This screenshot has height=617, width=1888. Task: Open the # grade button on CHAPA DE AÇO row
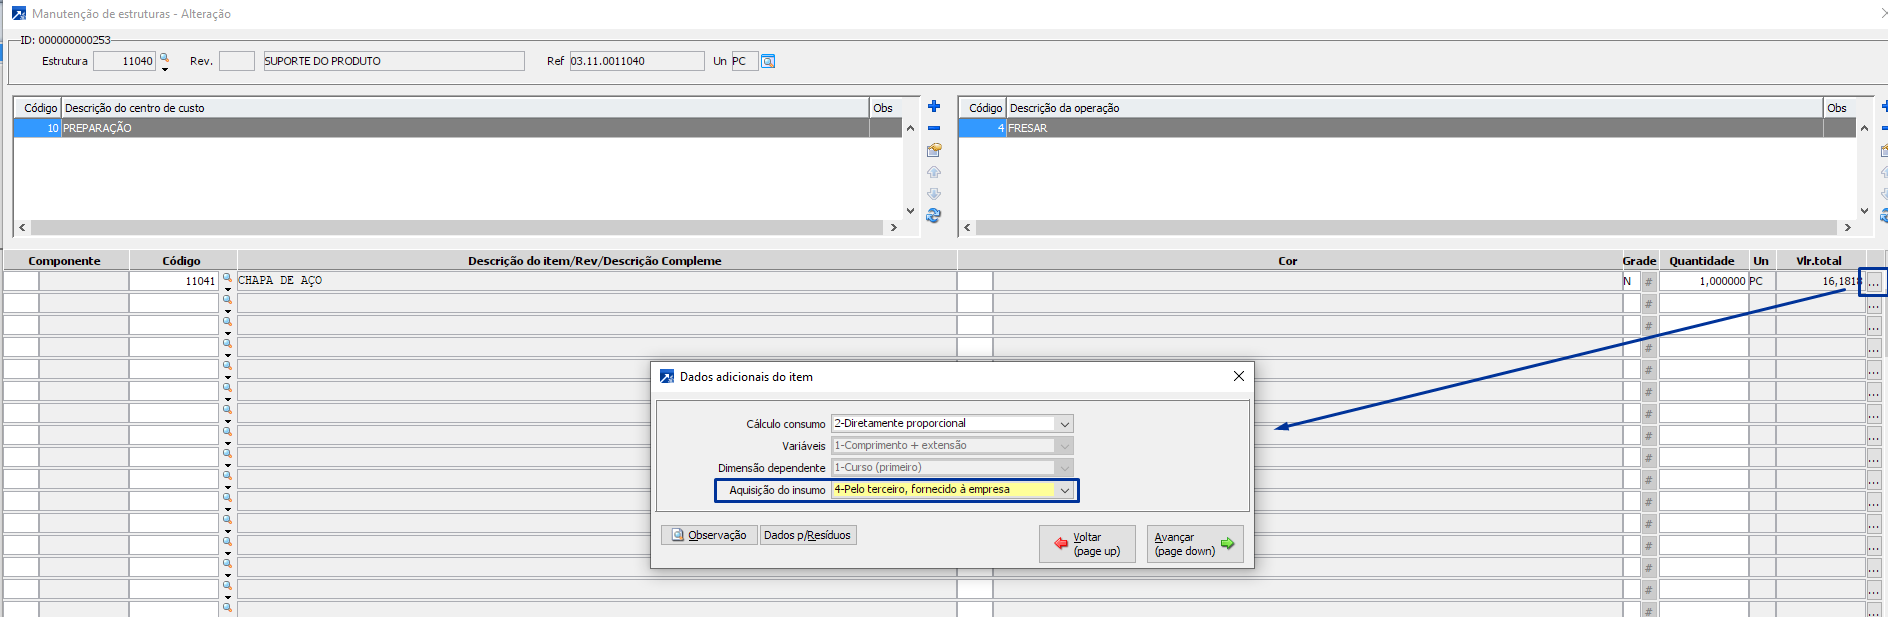click(1648, 282)
